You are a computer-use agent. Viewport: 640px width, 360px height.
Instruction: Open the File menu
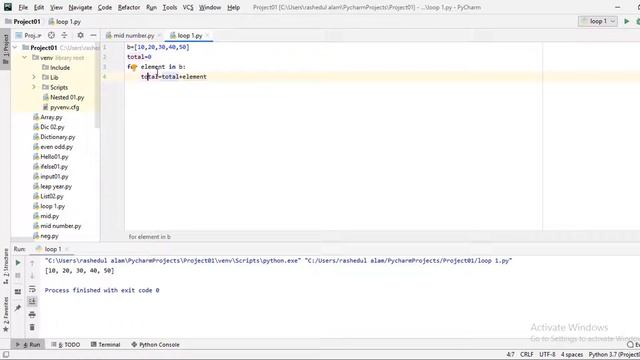(23, 7)
